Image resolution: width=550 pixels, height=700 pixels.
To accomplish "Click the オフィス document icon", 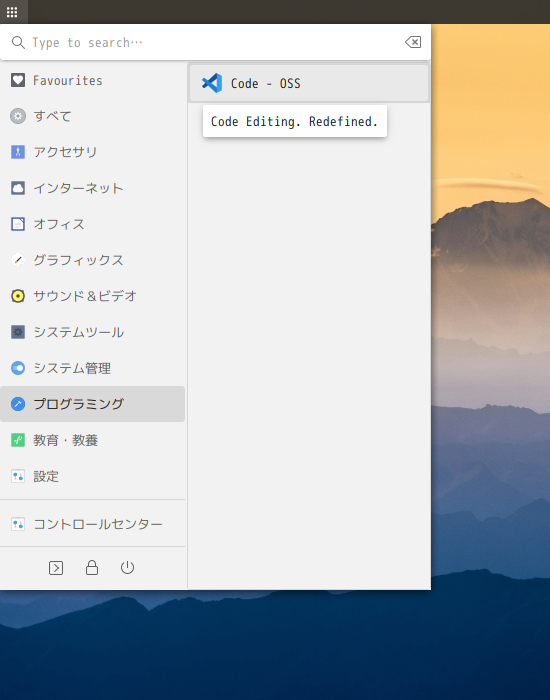I will click(18, 224).
